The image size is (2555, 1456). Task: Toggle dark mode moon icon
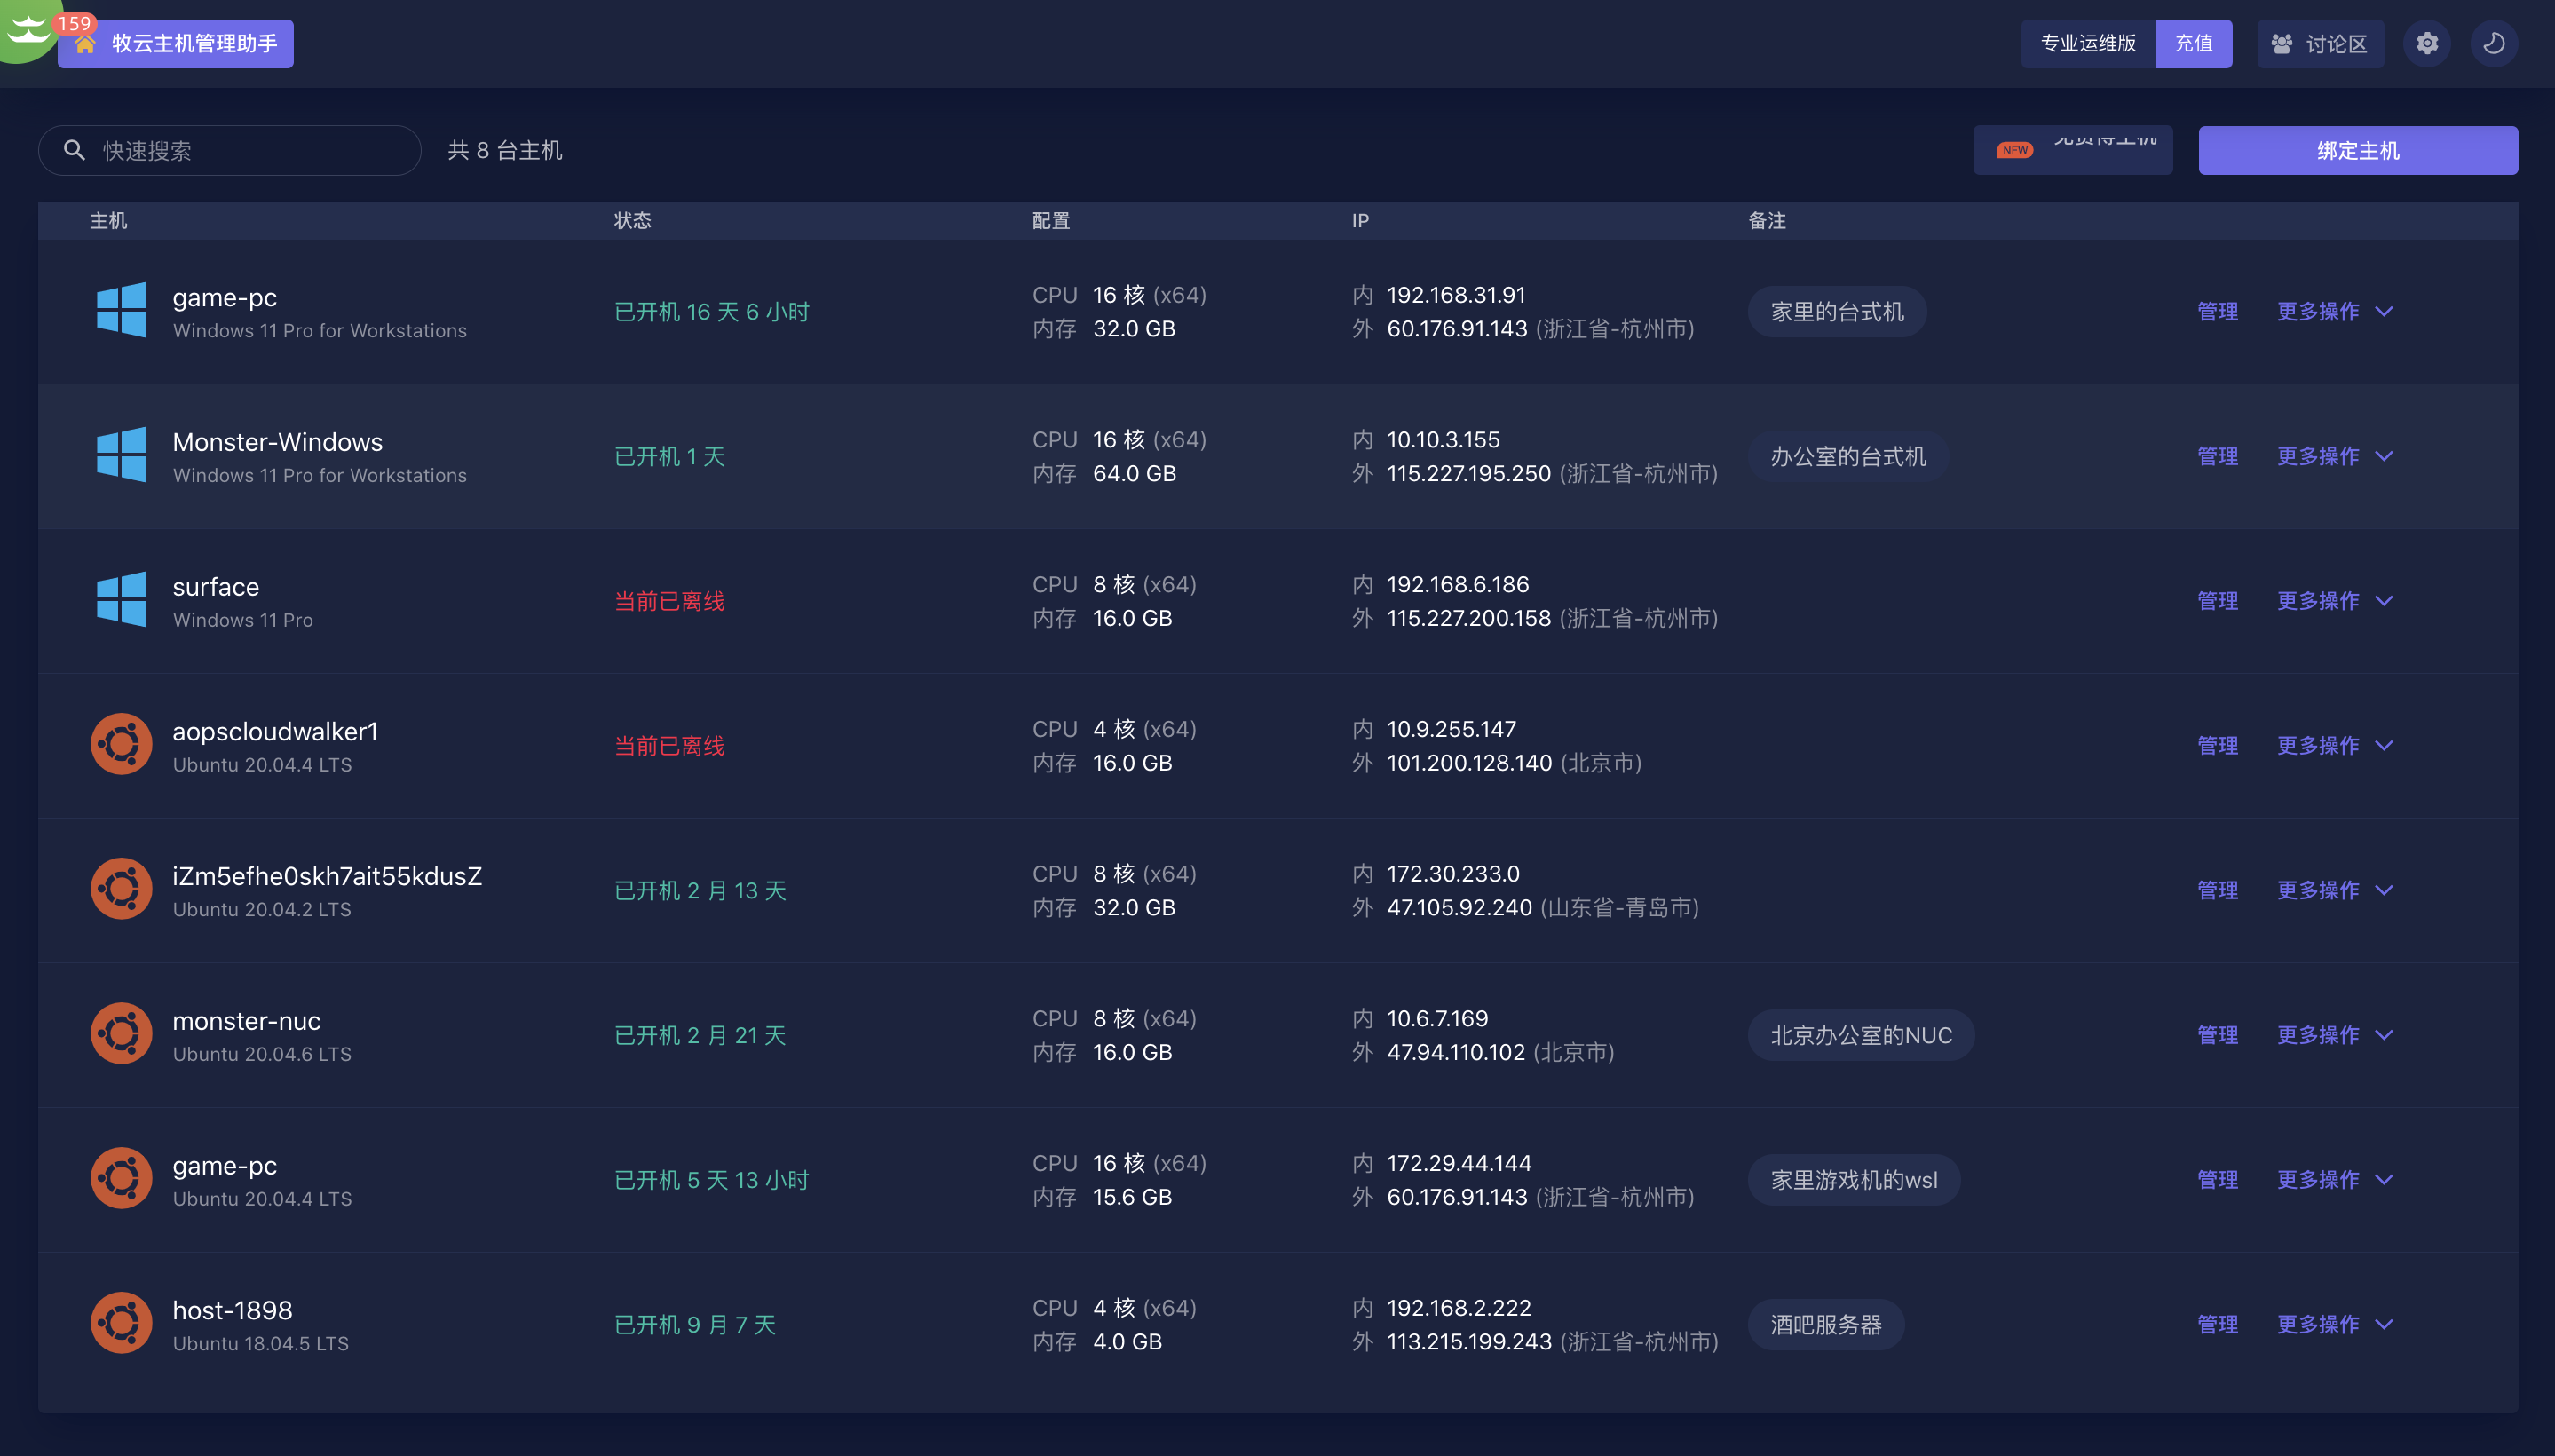click(x=2494, y=43)
